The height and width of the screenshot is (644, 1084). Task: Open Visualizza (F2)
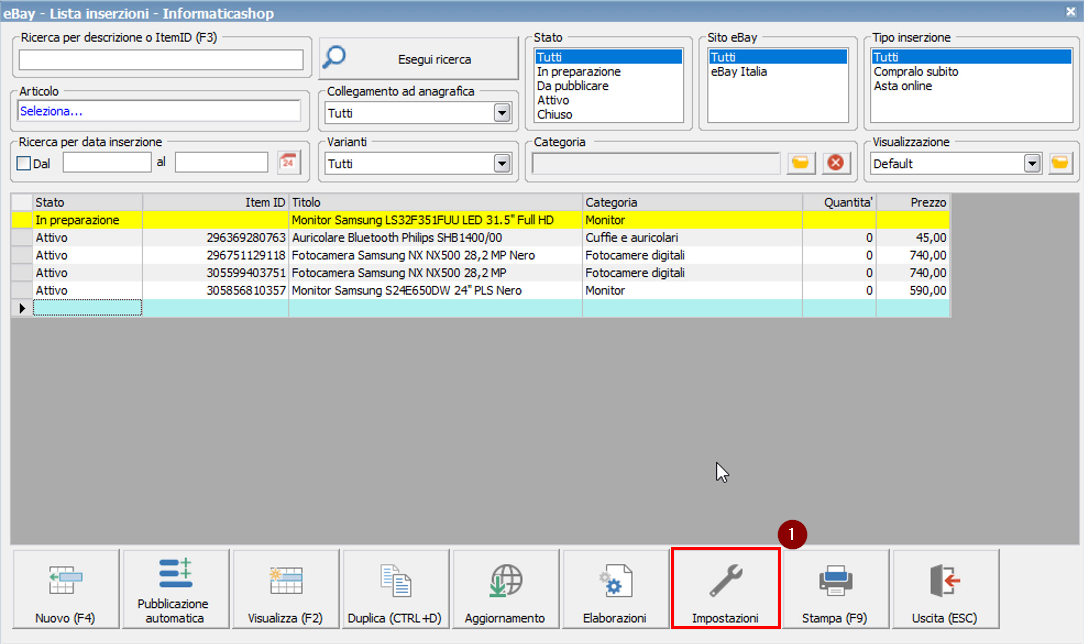point(286,589)
